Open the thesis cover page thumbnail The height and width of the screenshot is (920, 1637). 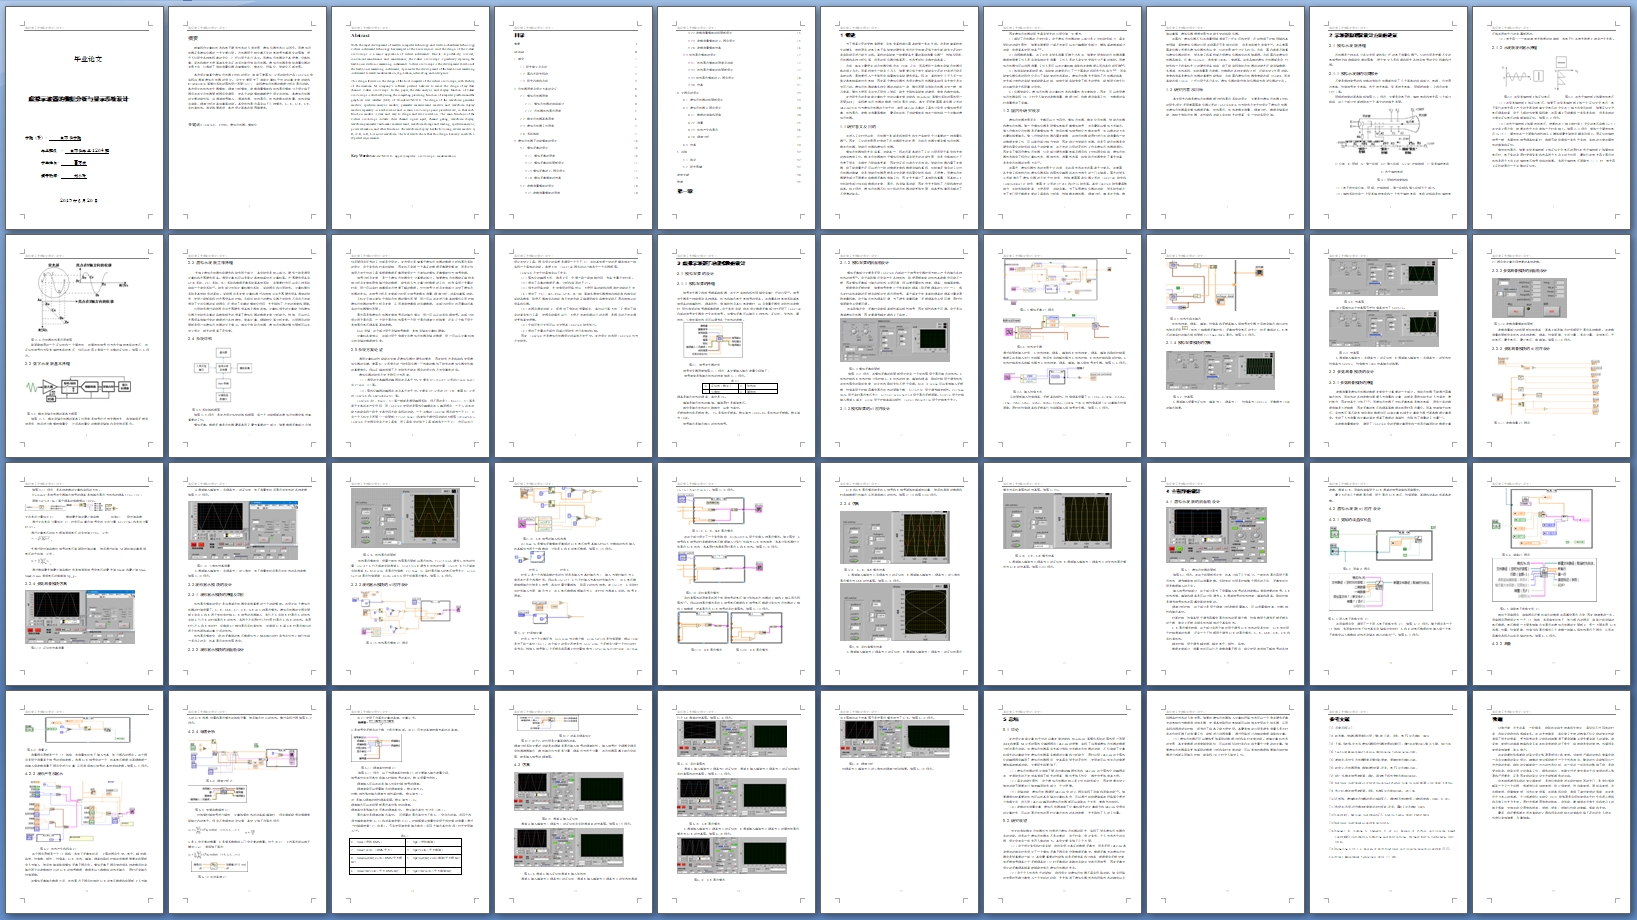tap(84, 118)
